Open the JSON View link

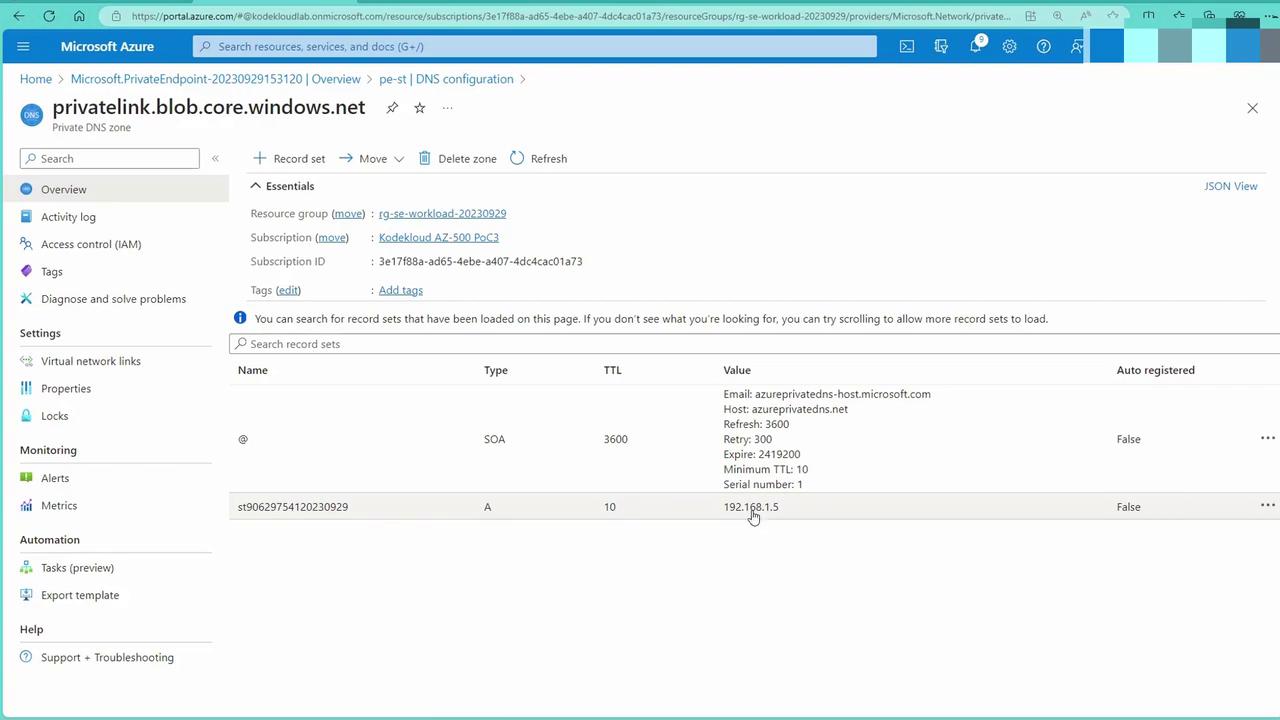click(x=1231, y=186)
